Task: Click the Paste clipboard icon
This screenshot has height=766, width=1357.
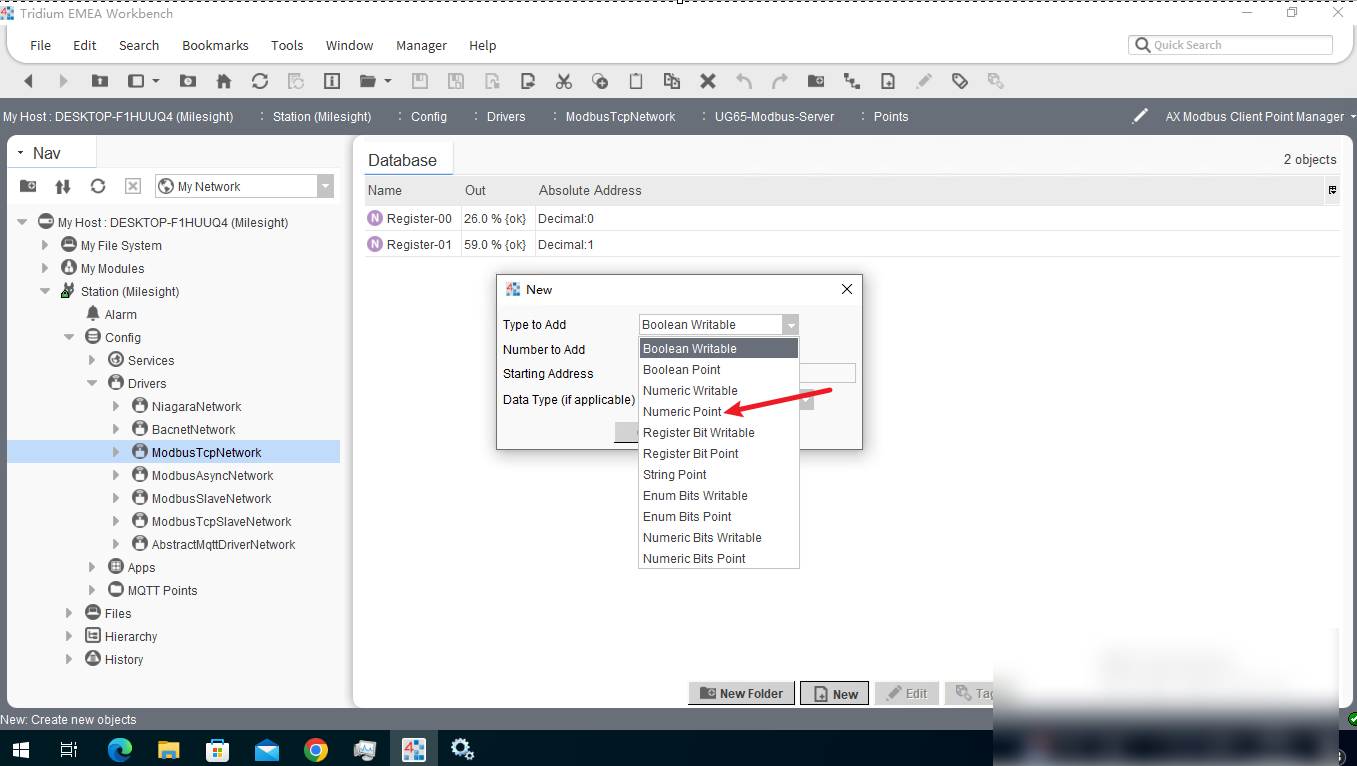Action: 636,81
